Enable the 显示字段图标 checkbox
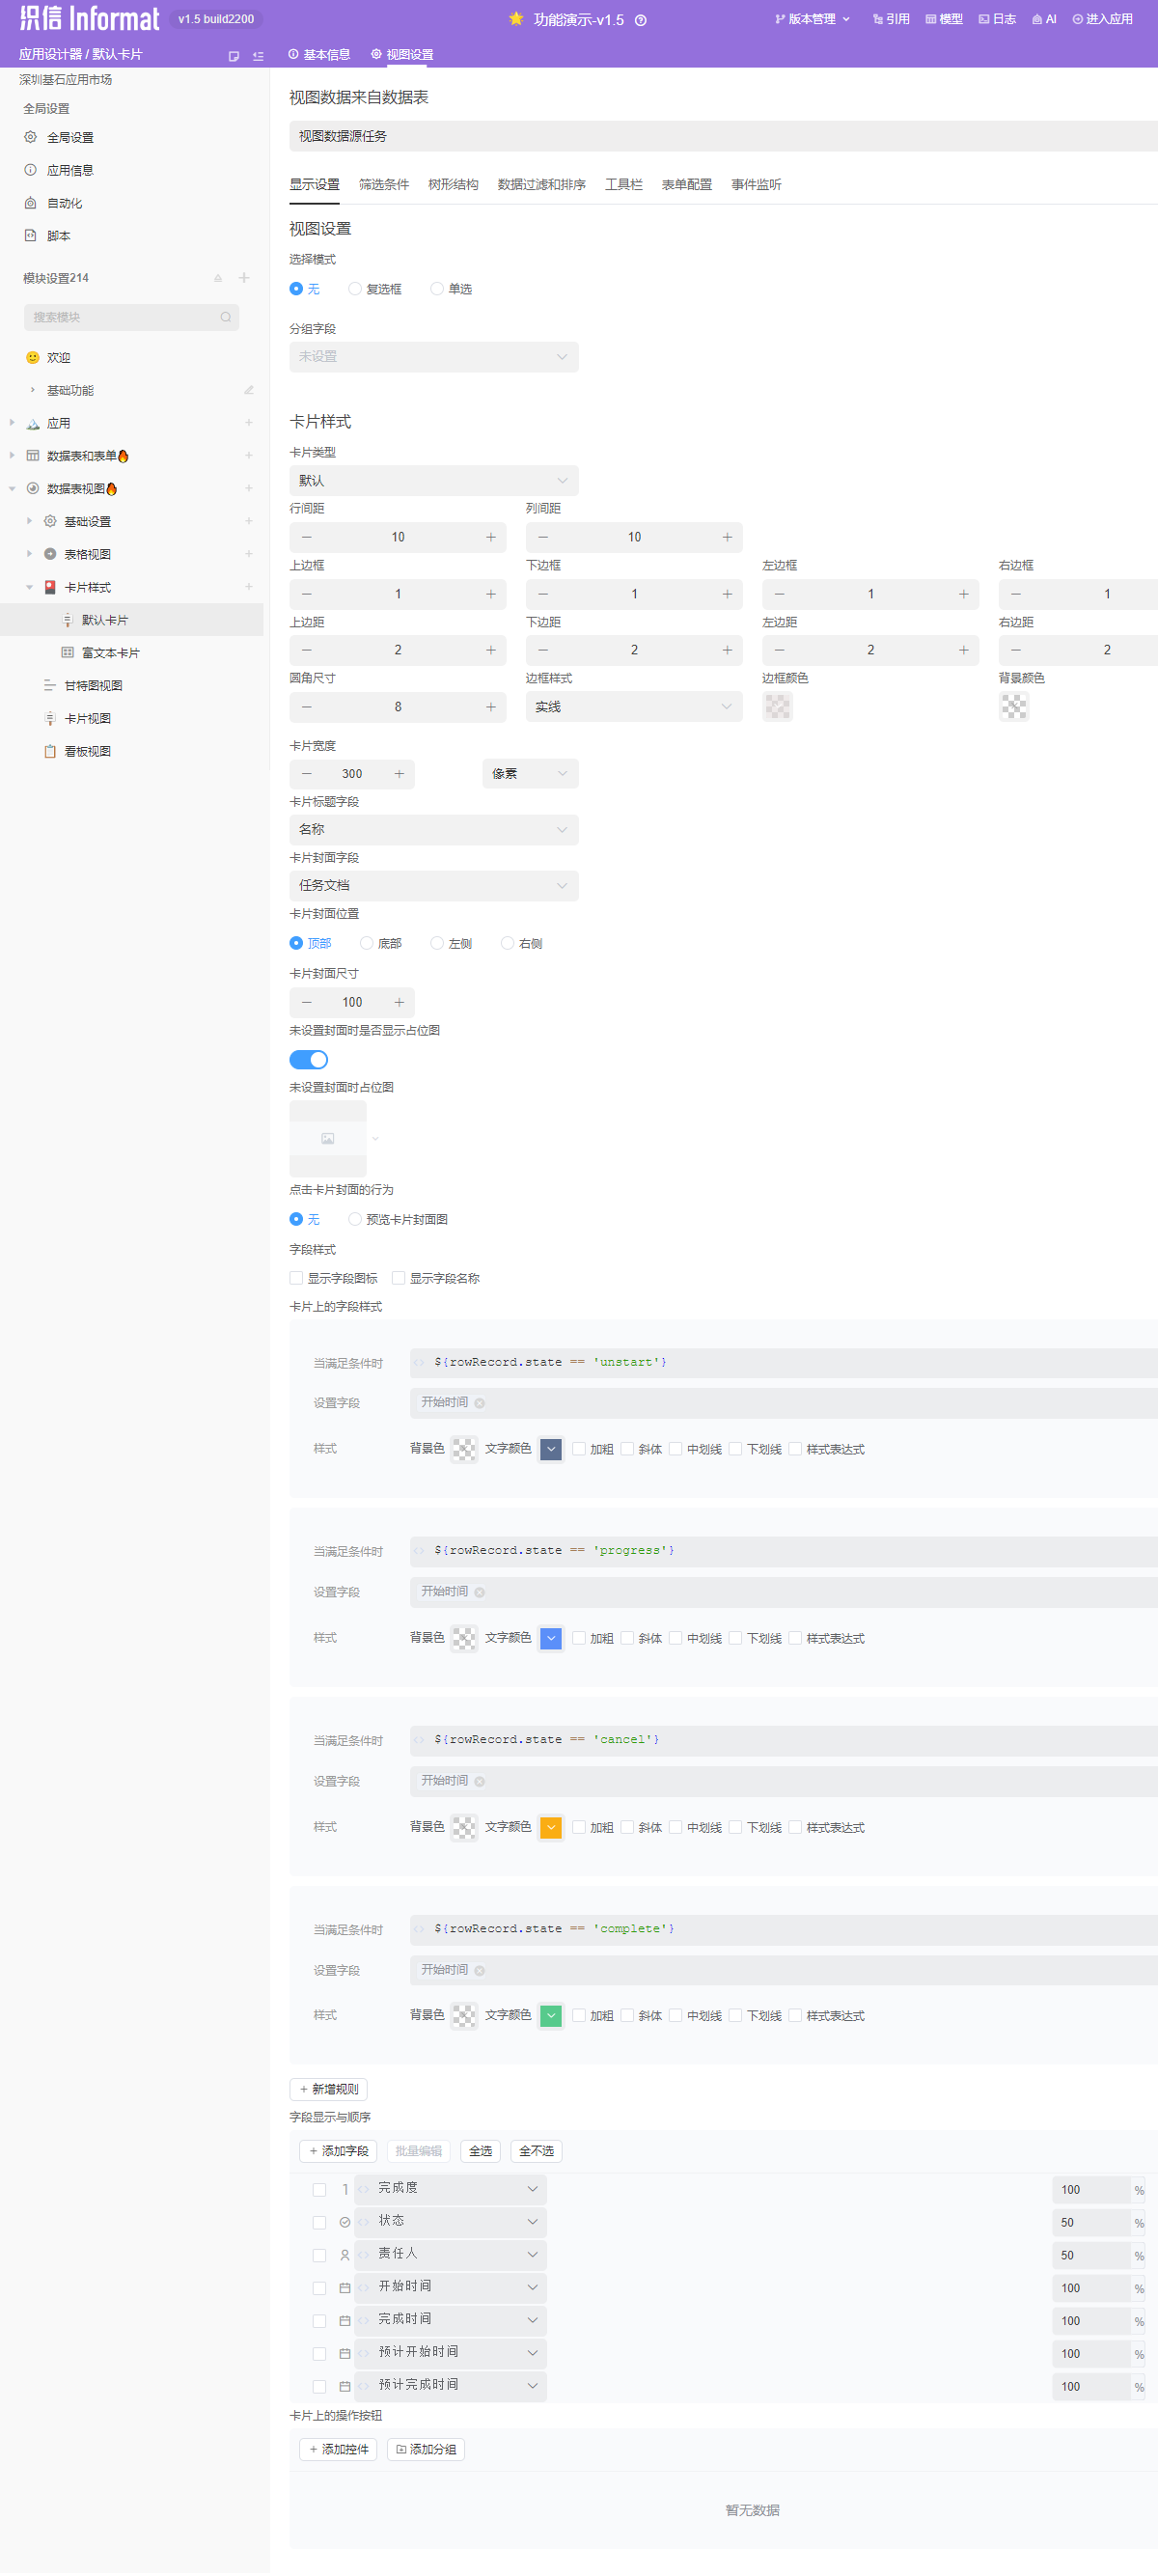This screenshot has height=2576, width=1158. [296, 1278]
